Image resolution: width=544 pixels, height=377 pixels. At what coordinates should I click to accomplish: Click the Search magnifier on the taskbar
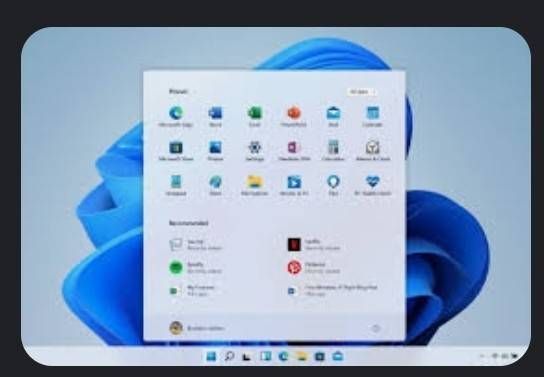click(229, 356)
